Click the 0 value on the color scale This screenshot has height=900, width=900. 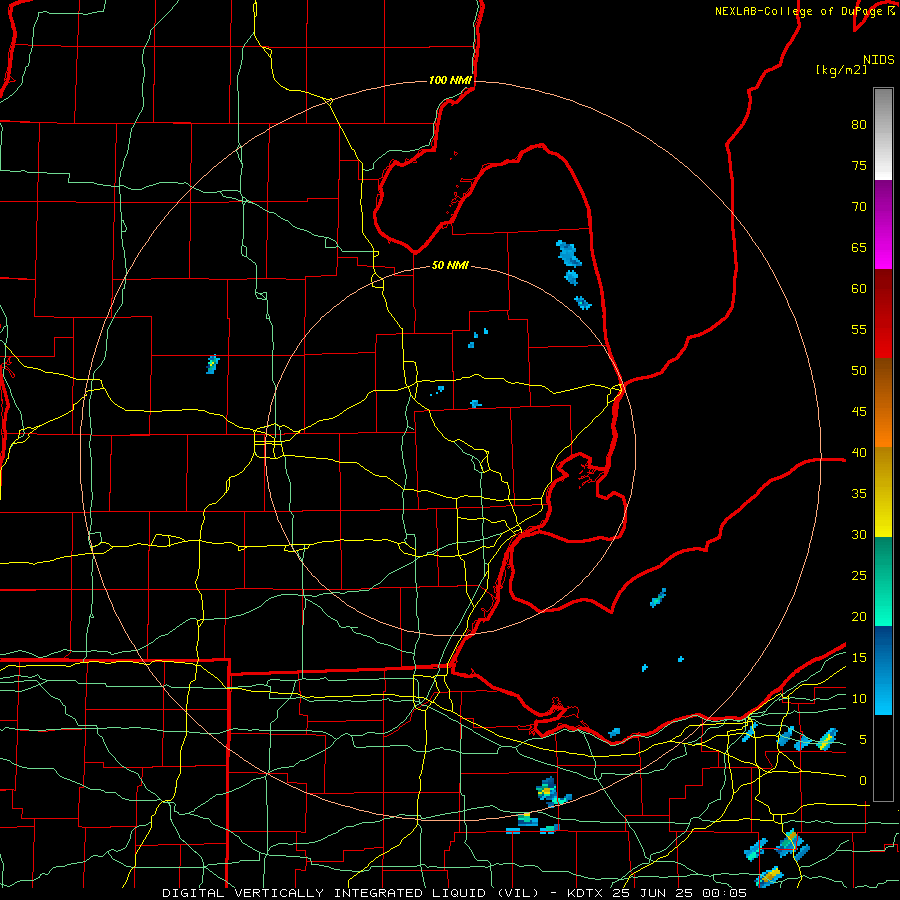[x=863, y=781]
